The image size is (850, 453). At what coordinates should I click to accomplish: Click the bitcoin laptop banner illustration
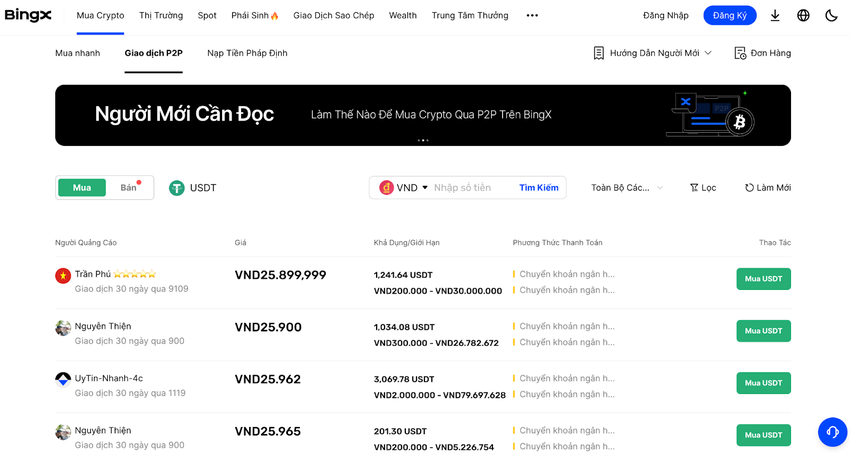click(710, 114)
